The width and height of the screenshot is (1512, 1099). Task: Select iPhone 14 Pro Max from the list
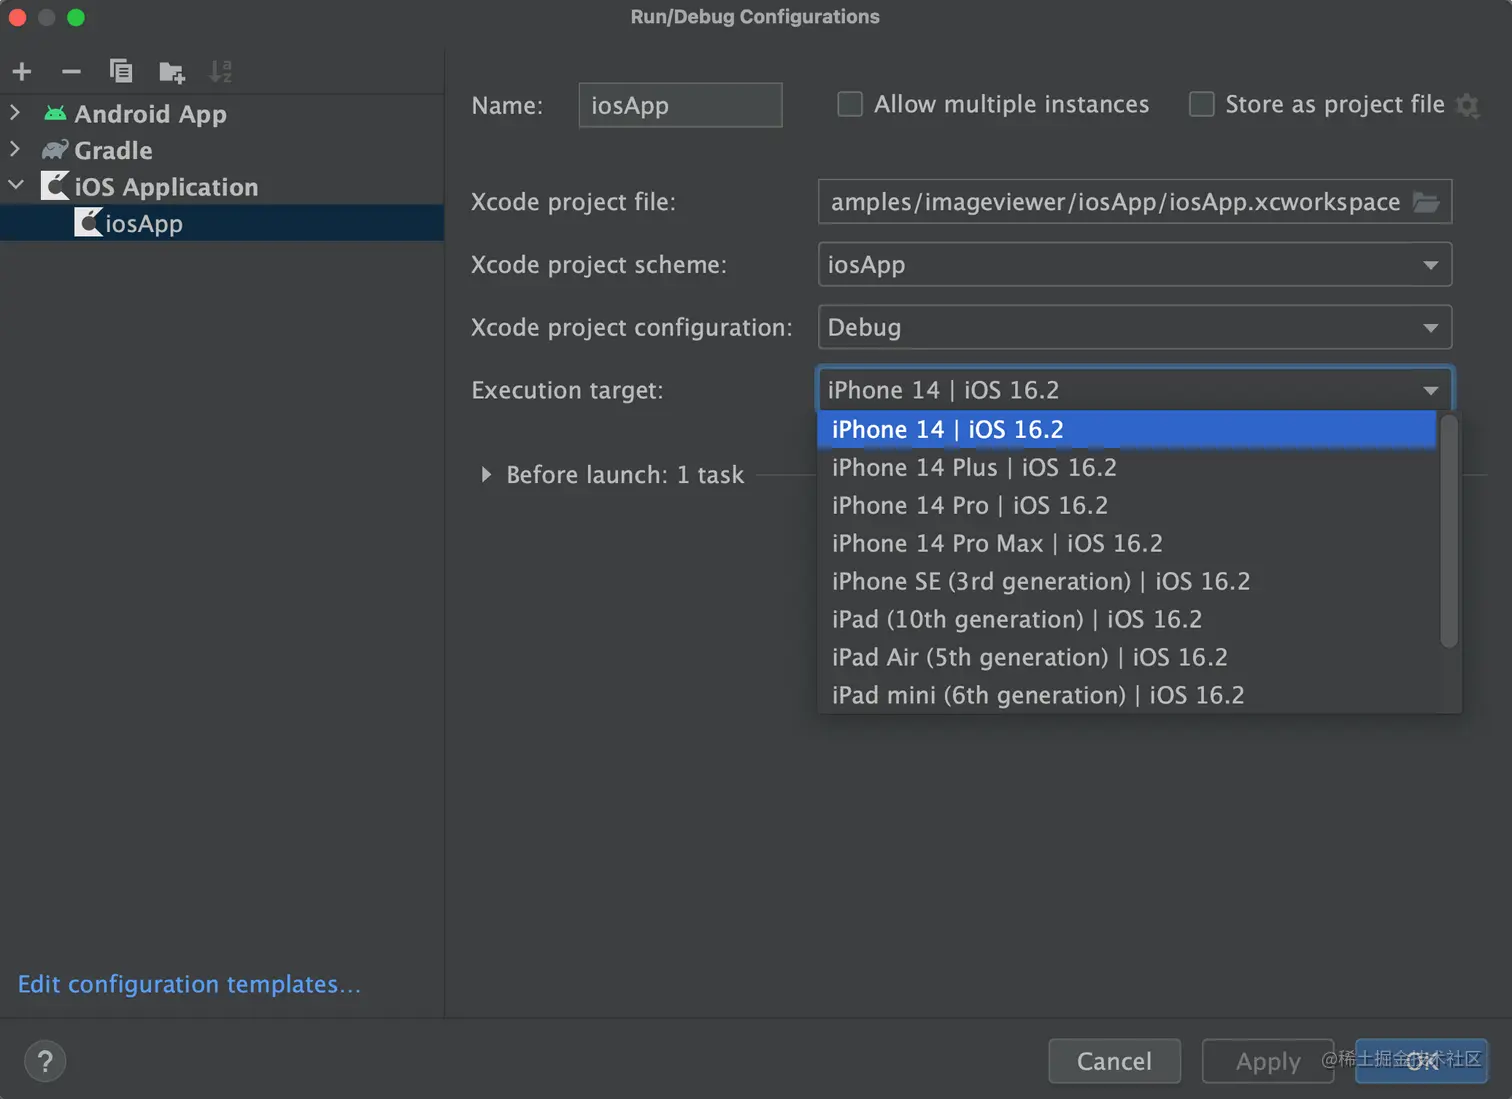(x=997, y=544)
